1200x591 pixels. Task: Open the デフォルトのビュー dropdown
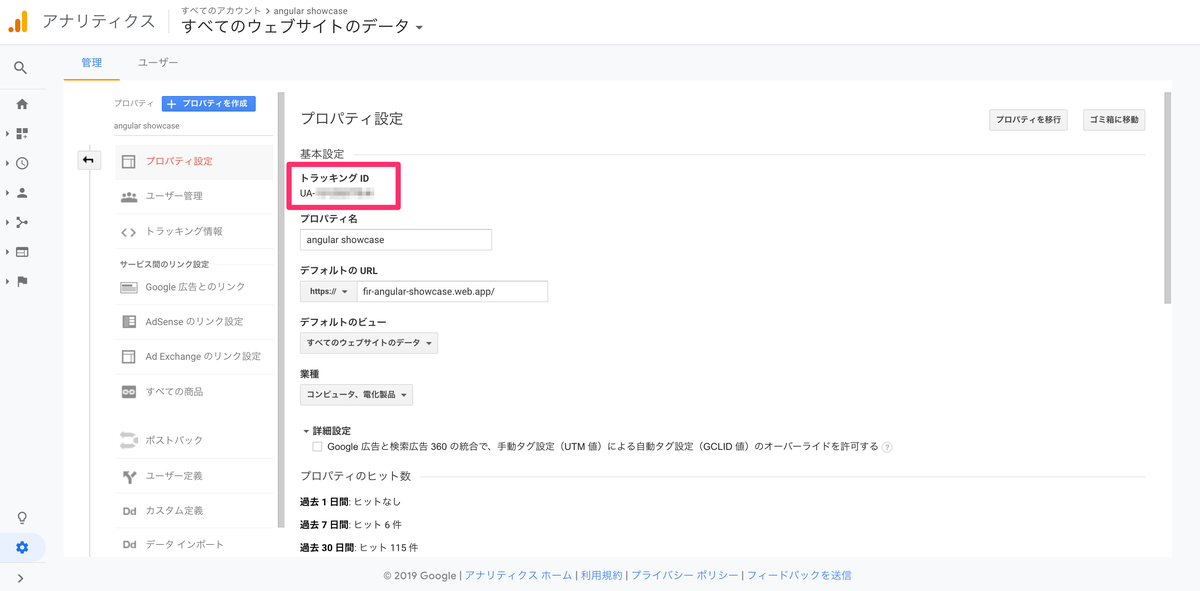click(369, 342)
